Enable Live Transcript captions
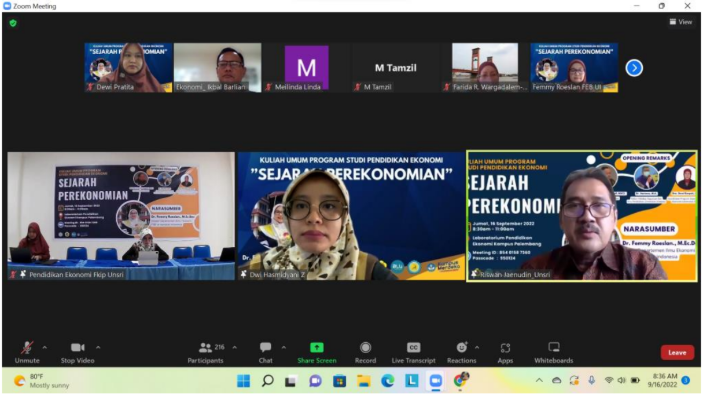The width and height of the screenshot is (702, 399). (x=413, y=352)
